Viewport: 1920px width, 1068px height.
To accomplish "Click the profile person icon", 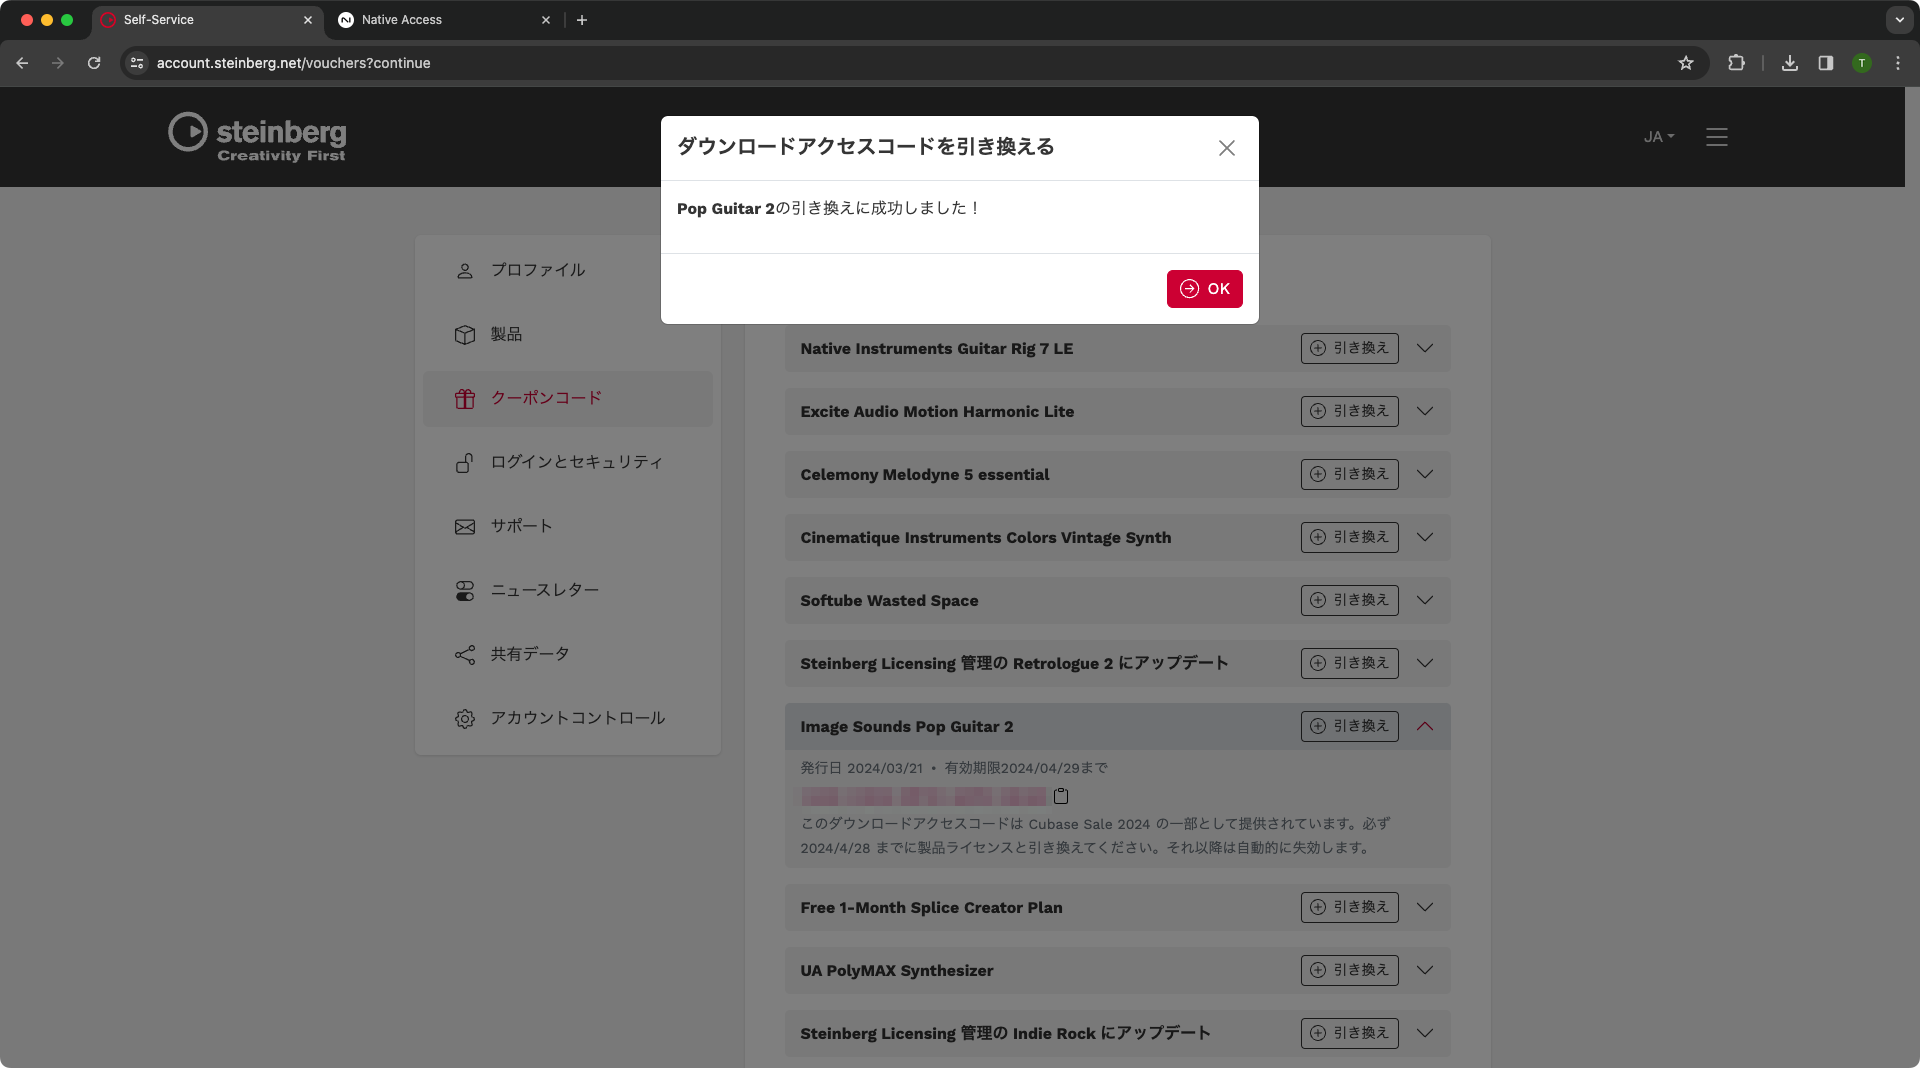I will pos(465,271).
